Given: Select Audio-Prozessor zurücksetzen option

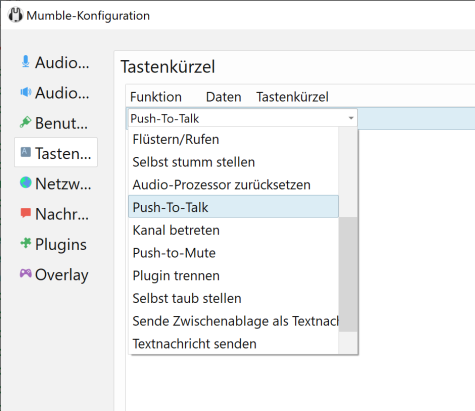Looking at the screenshot, I should coord(233,185).
